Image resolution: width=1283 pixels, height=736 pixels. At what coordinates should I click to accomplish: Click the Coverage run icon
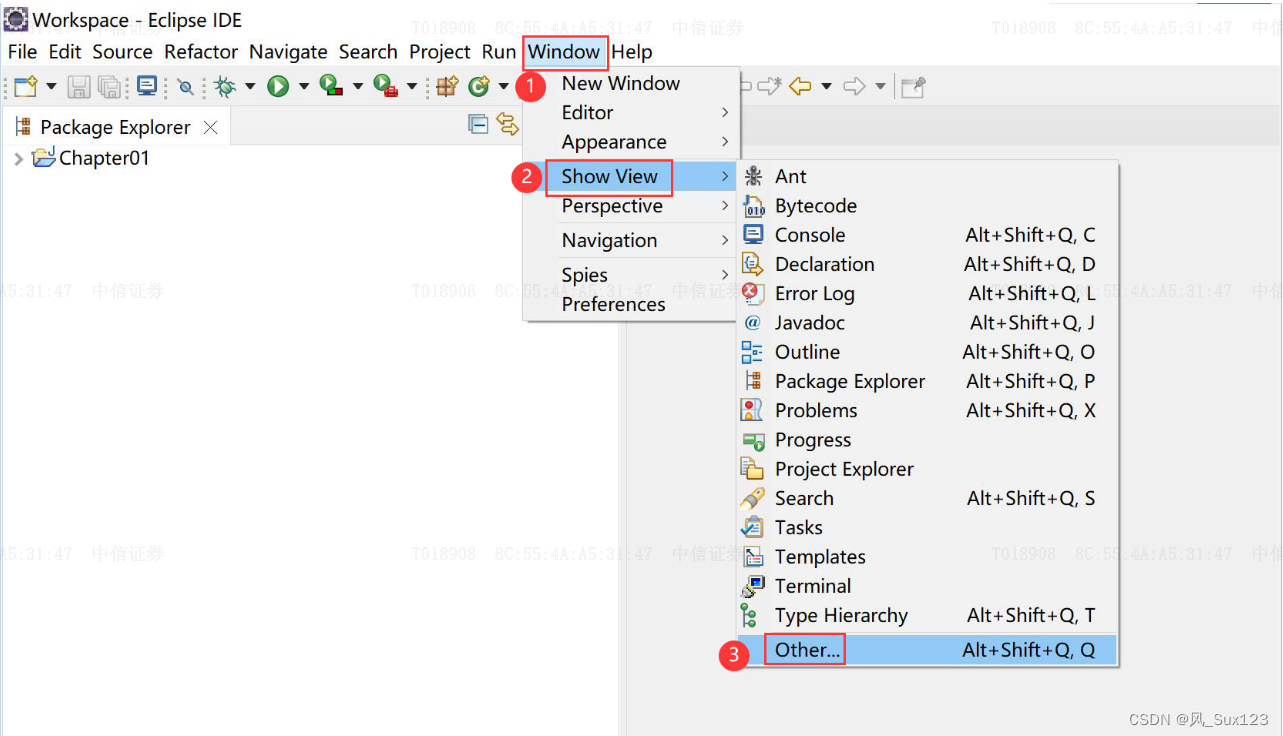[331, 86]
